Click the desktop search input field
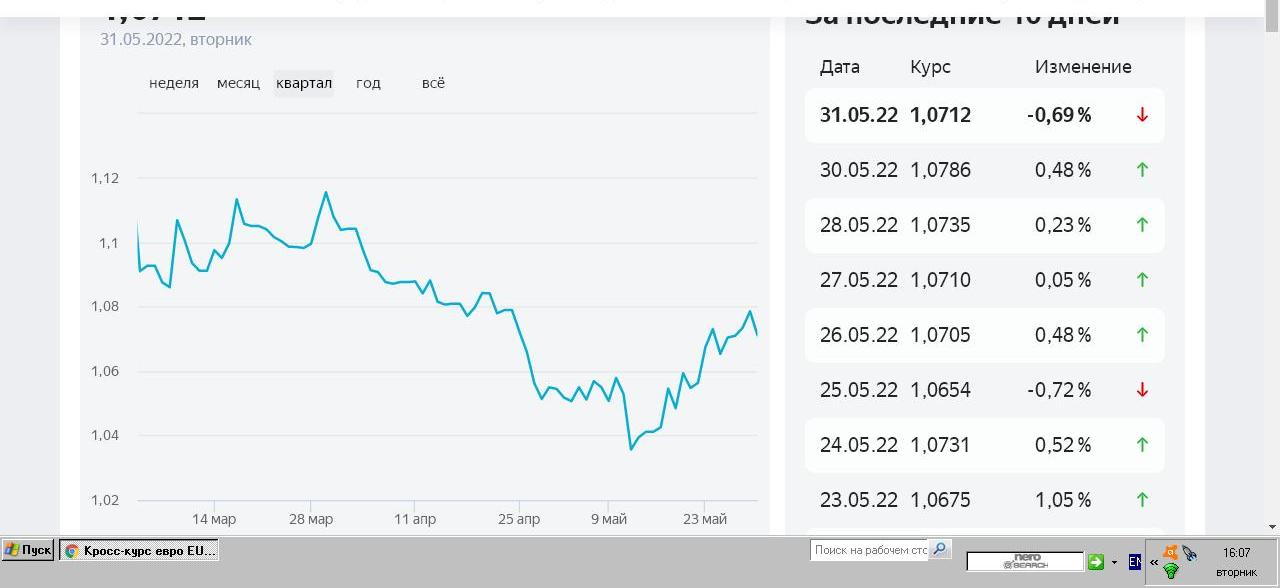The width and height of the screenshot is (1280, 588). point(869,550)
